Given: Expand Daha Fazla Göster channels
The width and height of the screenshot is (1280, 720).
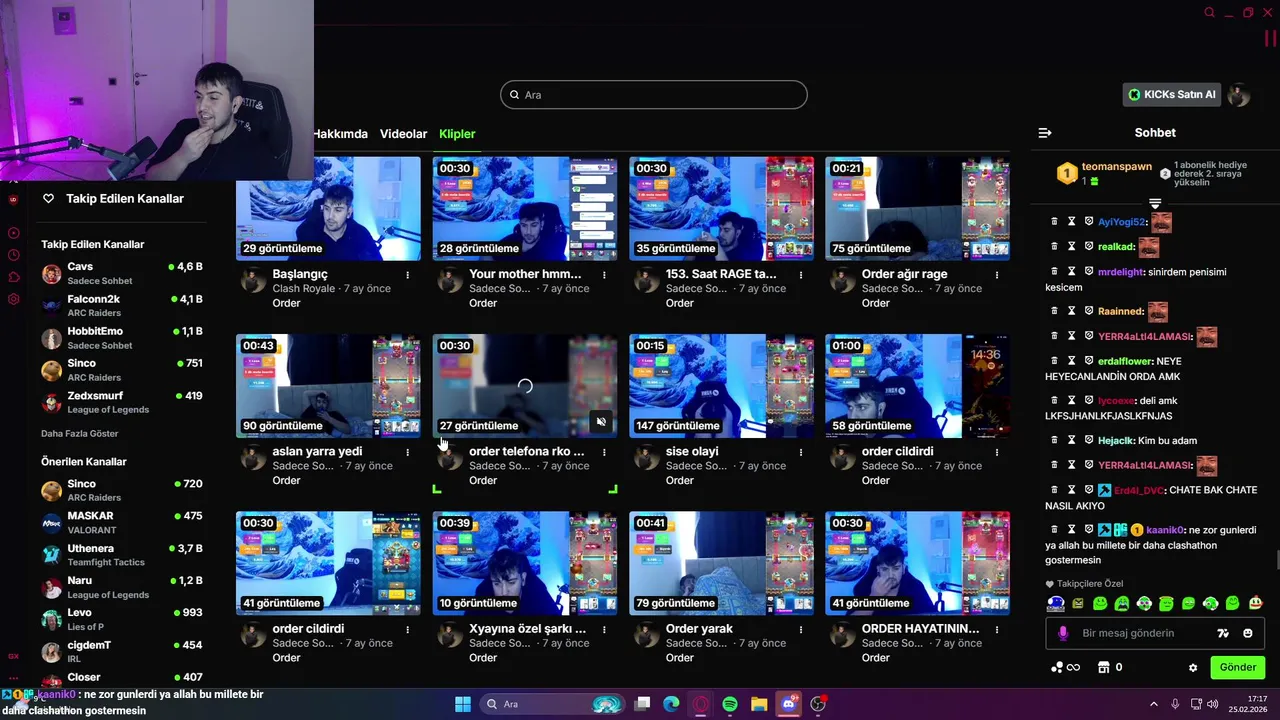Looking at the screenshot, I should [80, 434].
